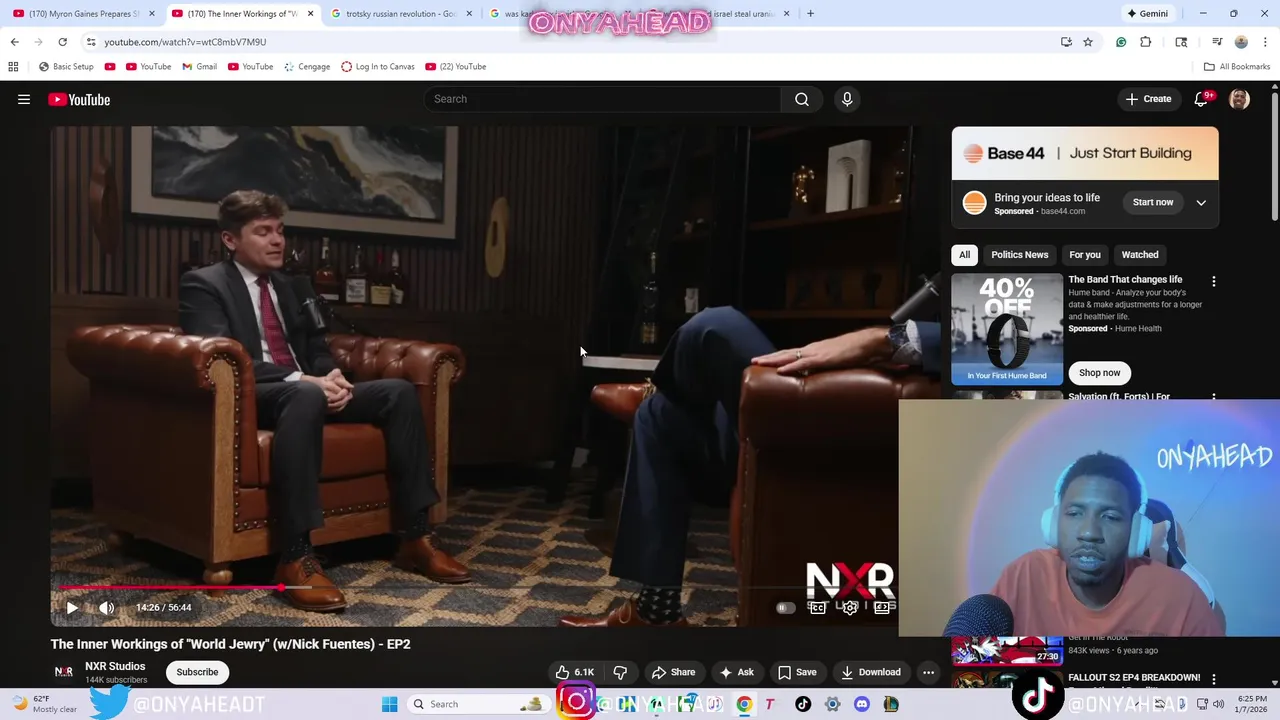Open the Ask AI button
This screenshot has width=1280, height=720.
(x=736, y=672)
